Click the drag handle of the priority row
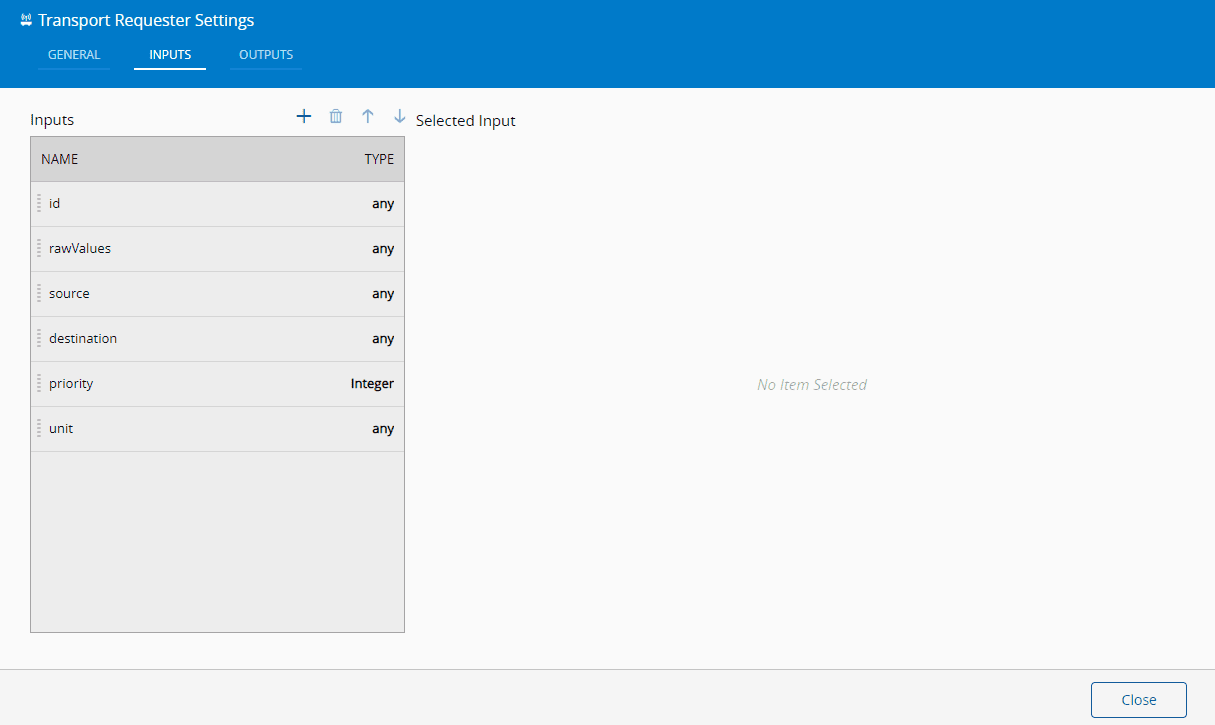Image resolution: width=1215 pixels, height=725 pixels. [39, 384]
